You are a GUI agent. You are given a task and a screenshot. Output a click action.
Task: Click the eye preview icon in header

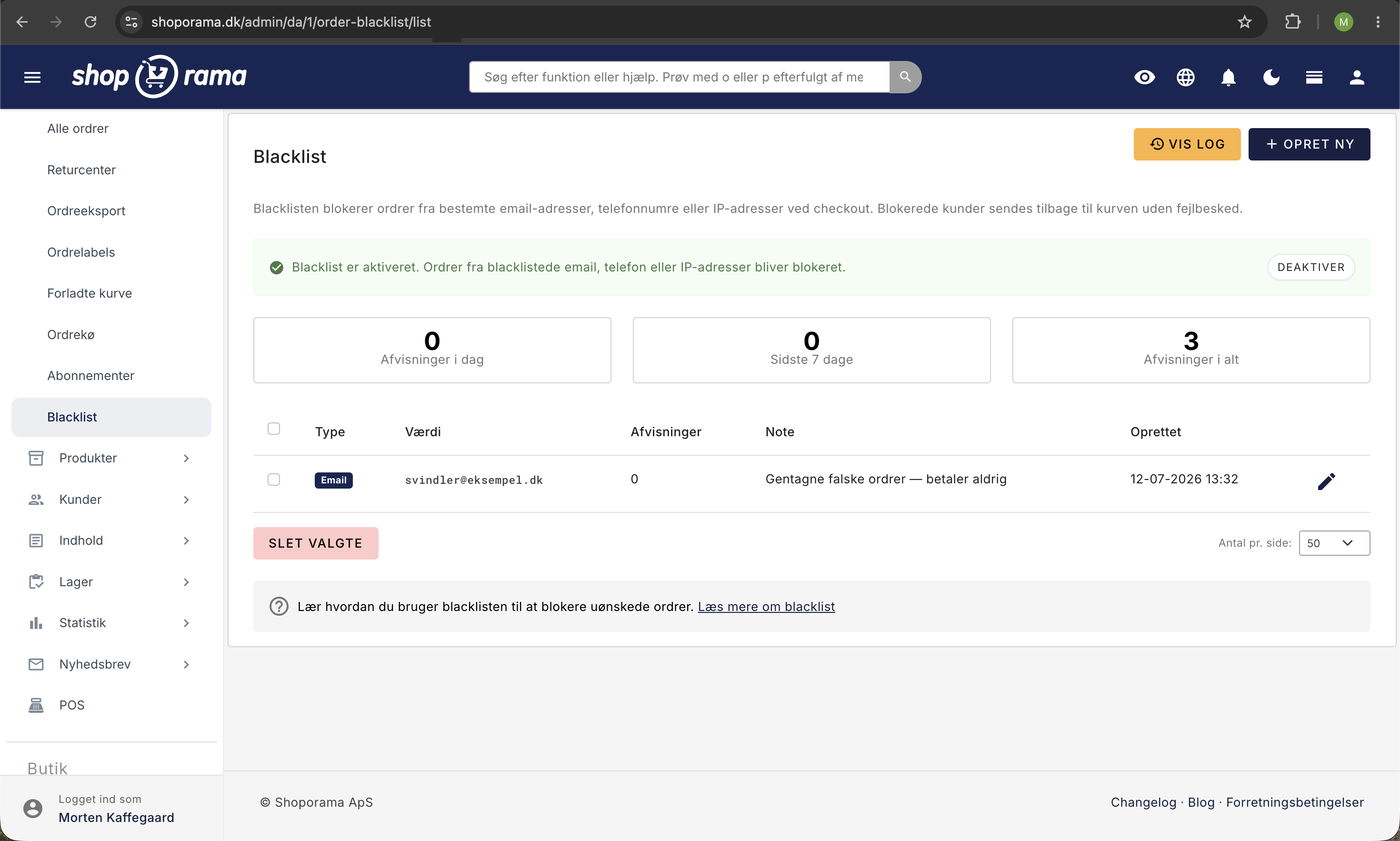[x=1145, y=77]
